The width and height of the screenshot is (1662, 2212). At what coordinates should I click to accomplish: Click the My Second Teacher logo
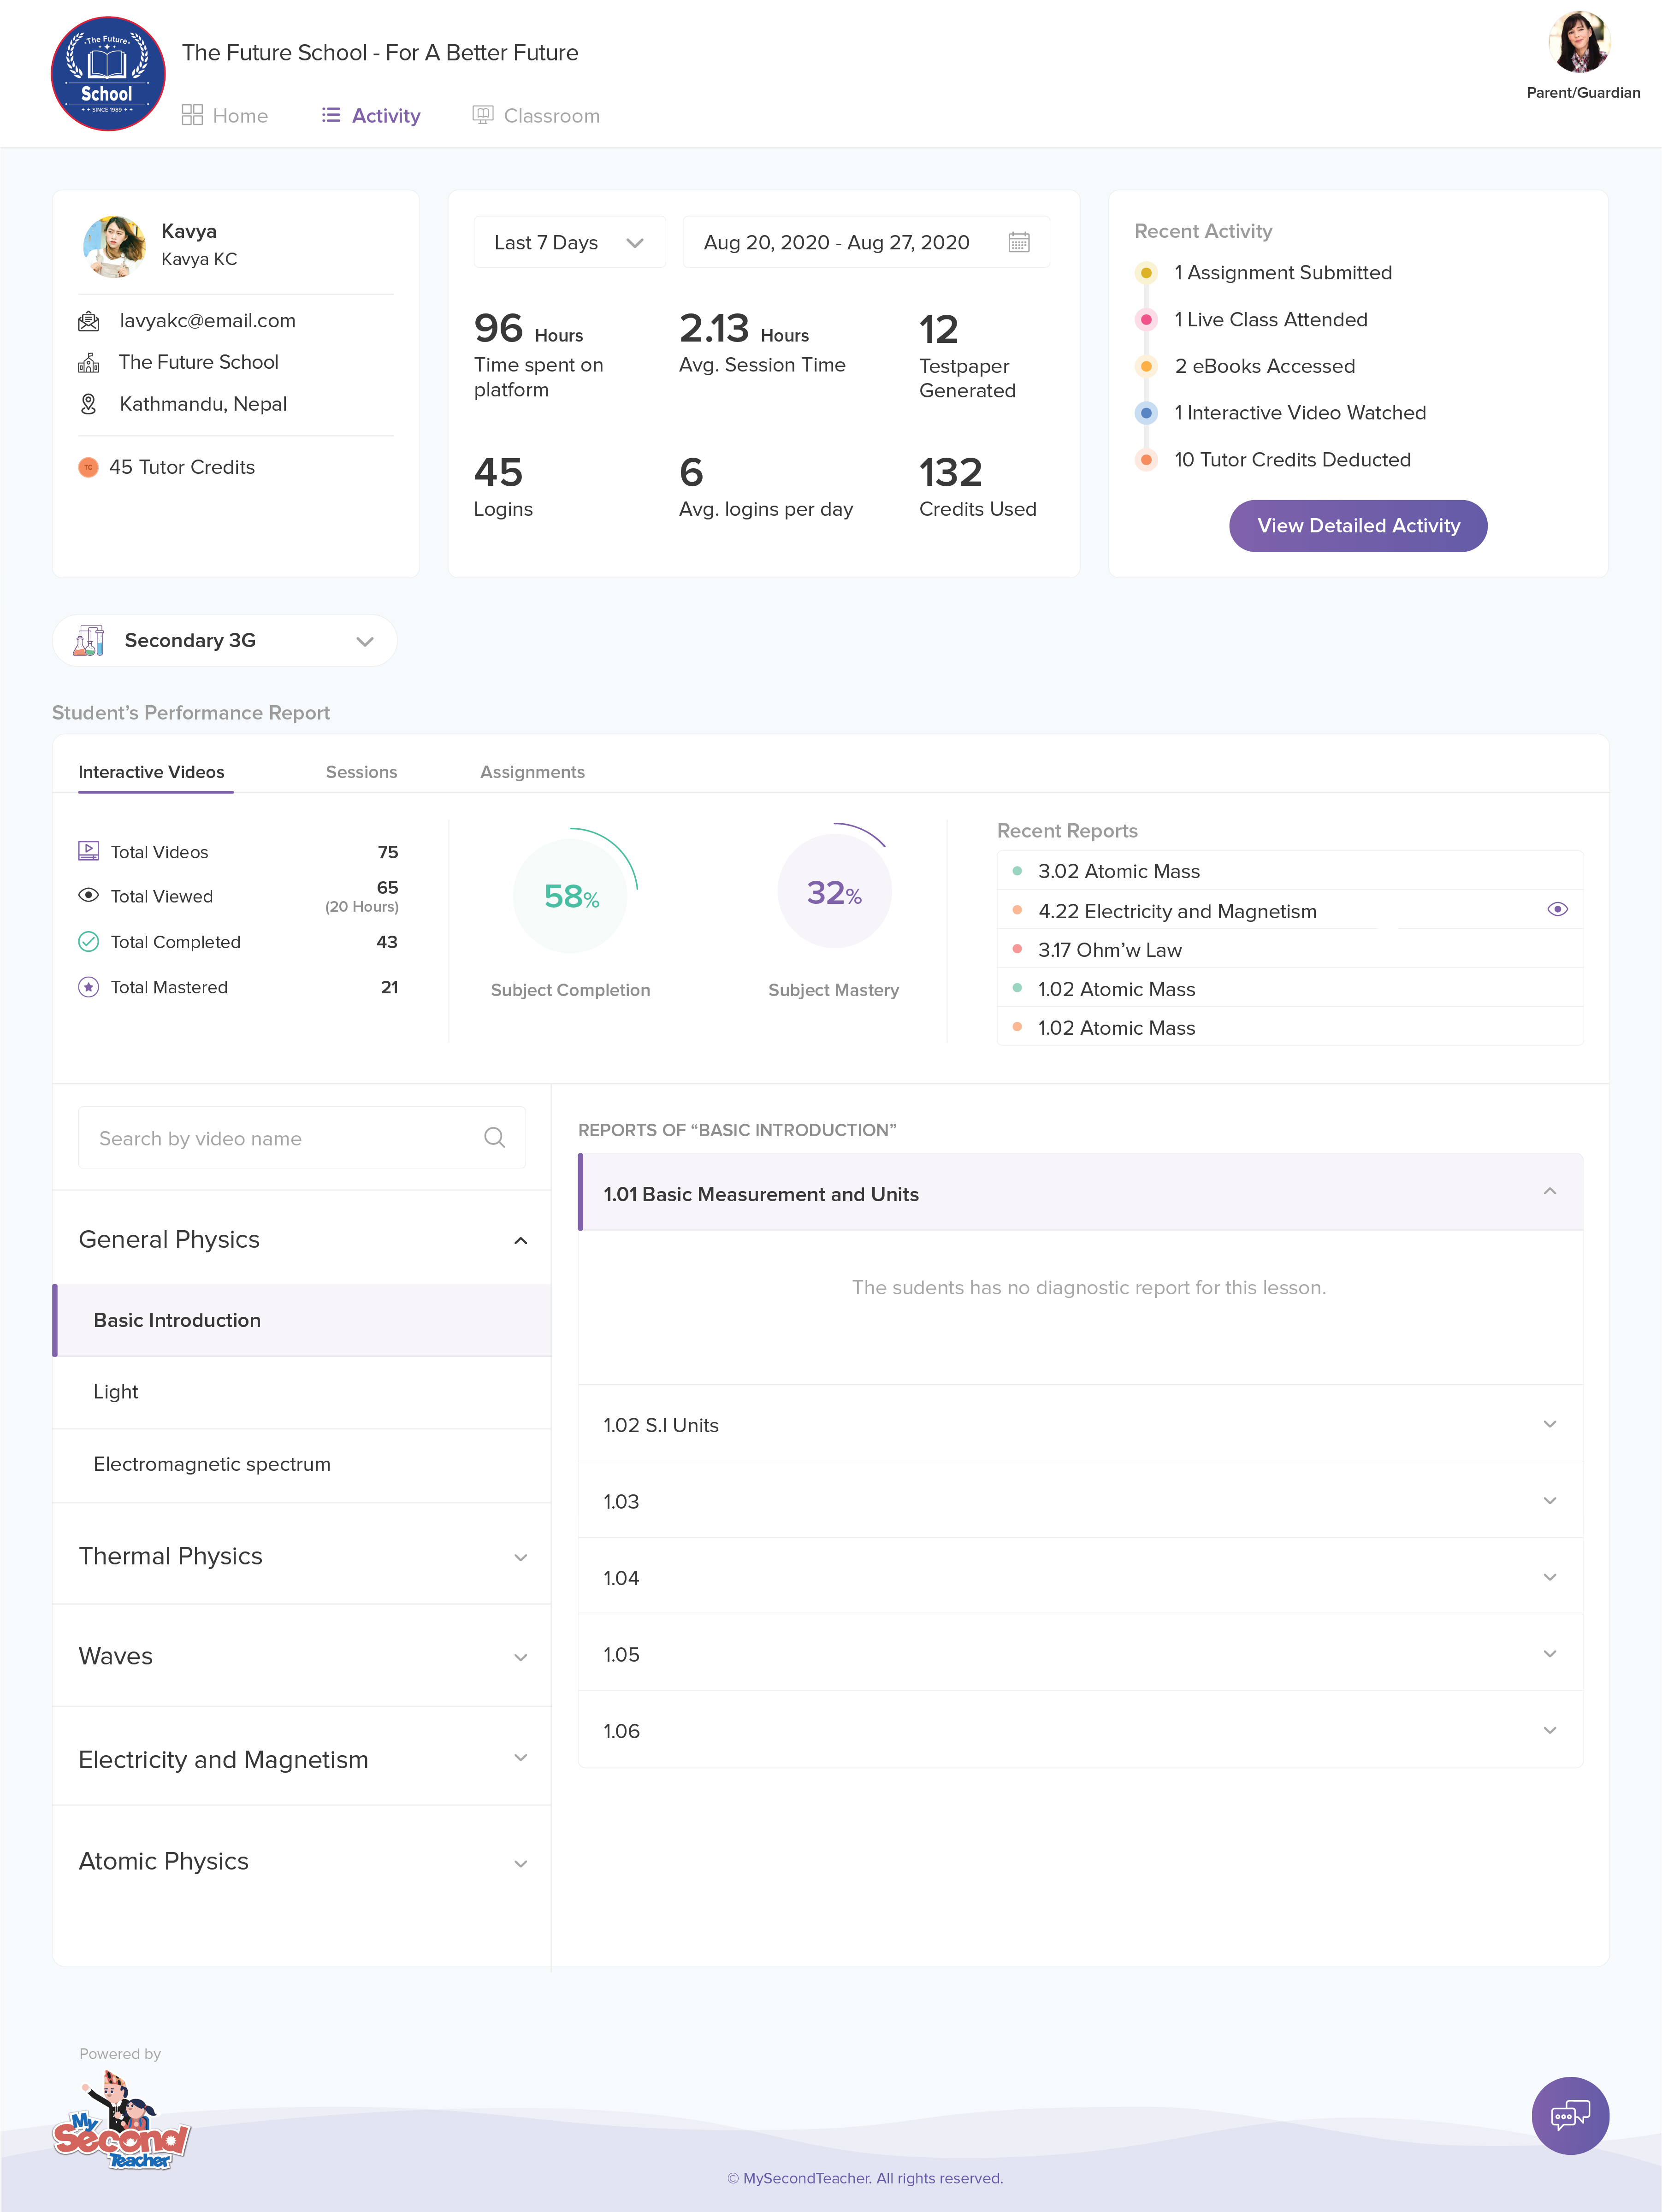point(121,2119)
